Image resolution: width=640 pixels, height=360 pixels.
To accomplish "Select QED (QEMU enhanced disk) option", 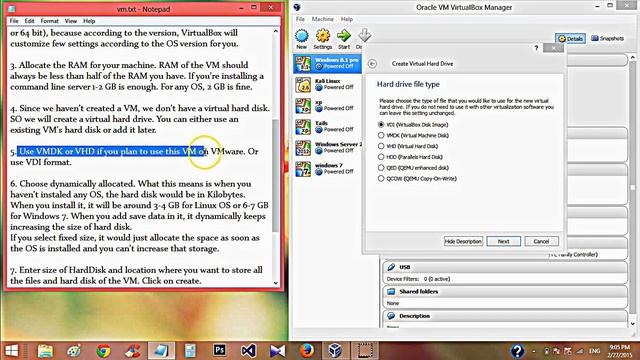I will 413,168.
